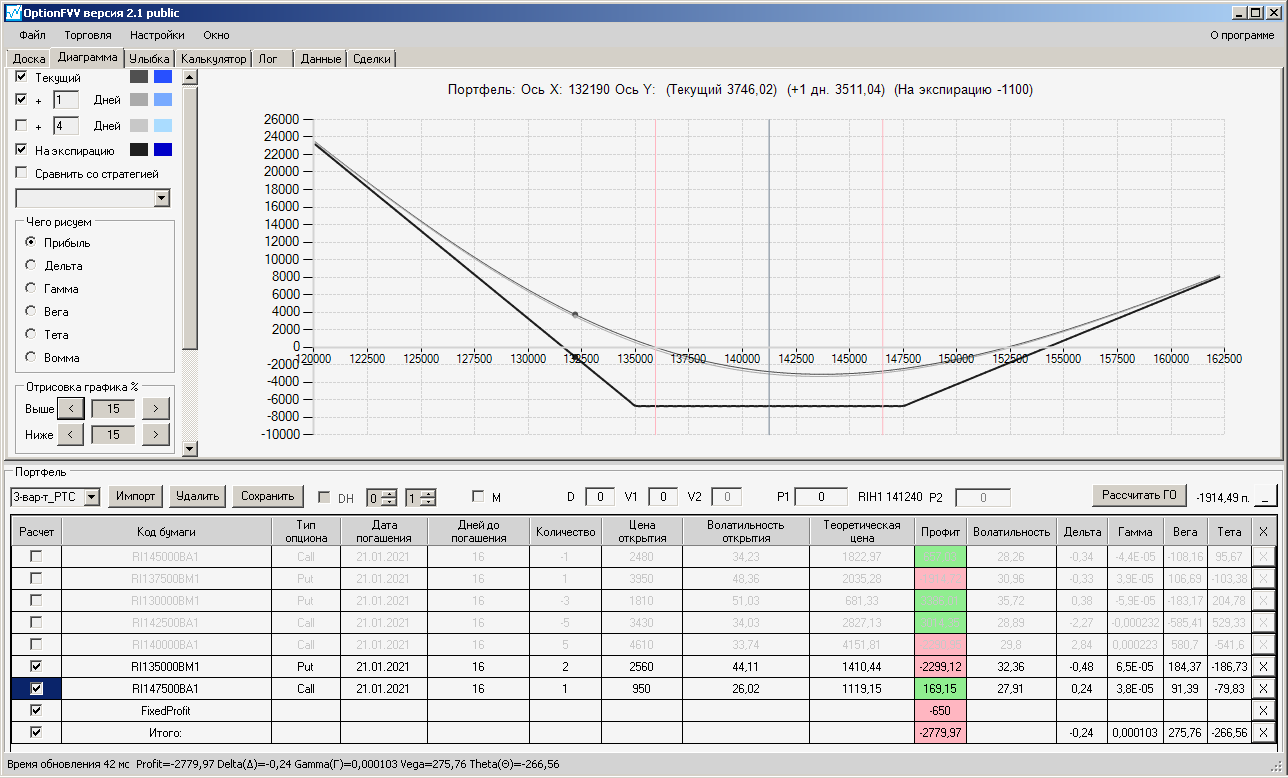This screenshot has width=1288, height=778.
Task: Click the Профит column header
Action: (941, 532)
